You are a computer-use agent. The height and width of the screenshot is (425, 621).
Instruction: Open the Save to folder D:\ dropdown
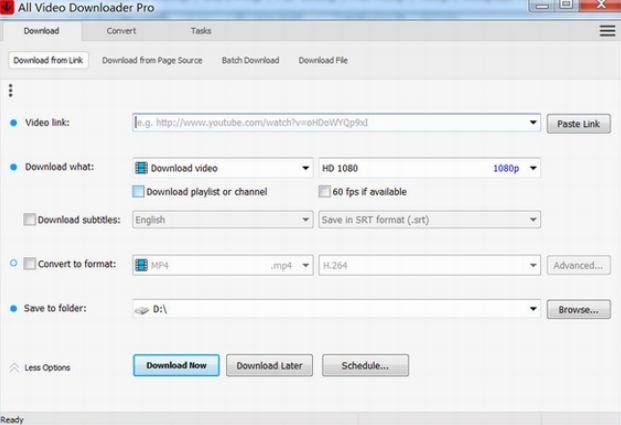click(x=533, y=309)
